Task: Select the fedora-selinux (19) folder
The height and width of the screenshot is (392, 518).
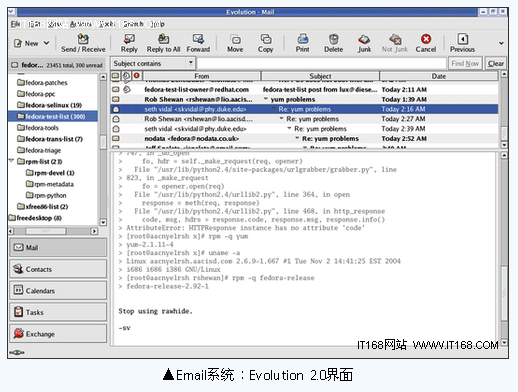Action: [49, 105]
